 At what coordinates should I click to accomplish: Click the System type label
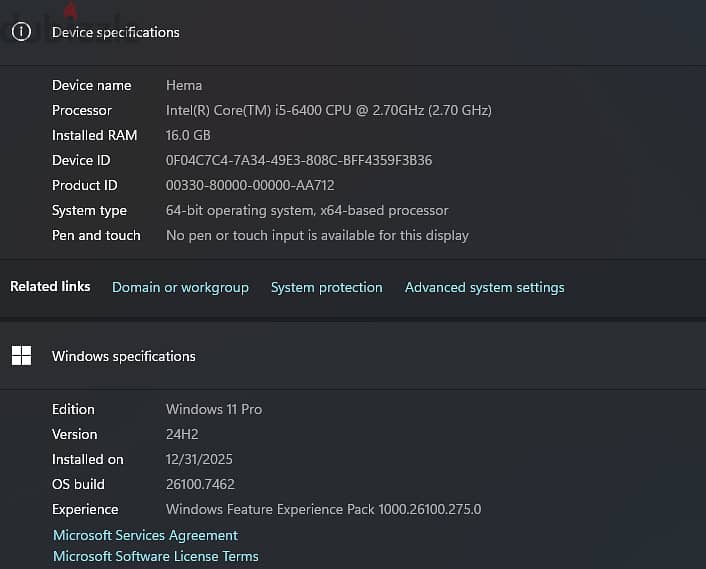89,211
